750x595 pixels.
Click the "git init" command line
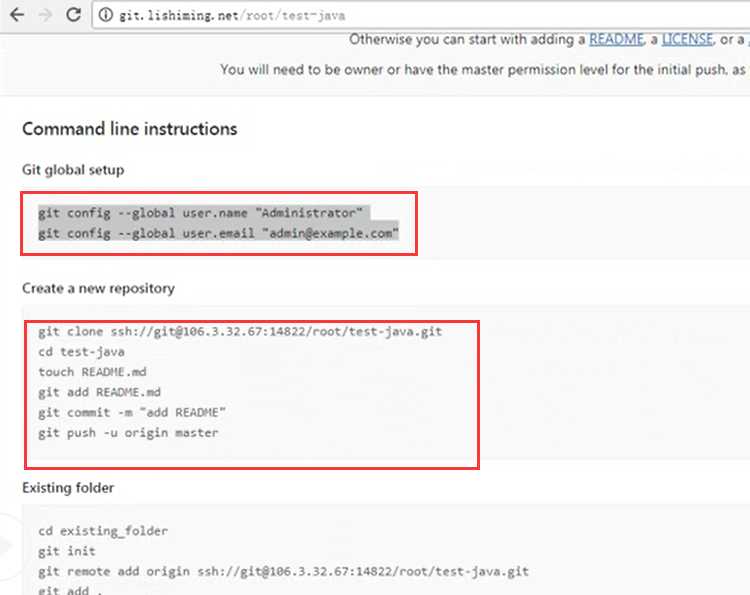pyautogui.click(x=66, y=551)
